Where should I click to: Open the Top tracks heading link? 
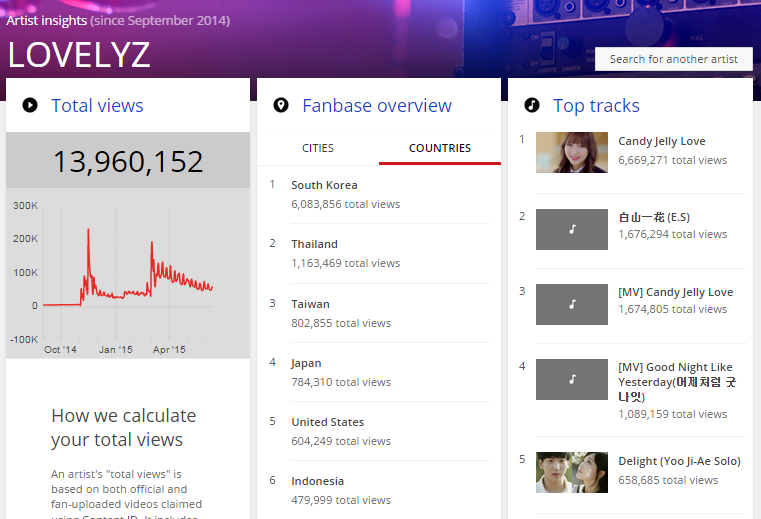click(x=596, y=105)
